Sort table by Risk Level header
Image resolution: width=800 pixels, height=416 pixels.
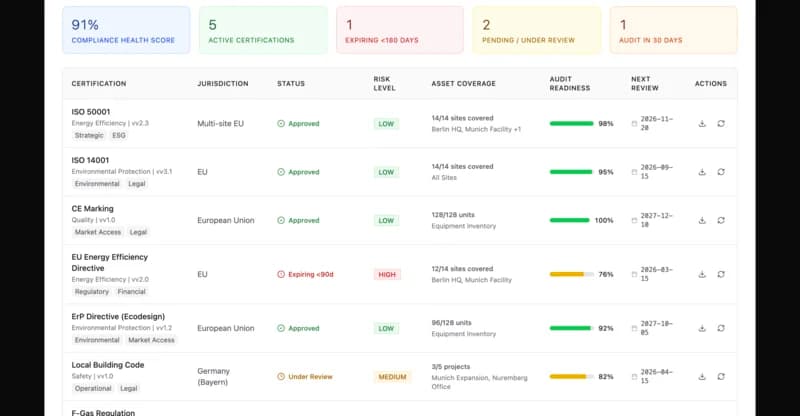pos(384,83)
